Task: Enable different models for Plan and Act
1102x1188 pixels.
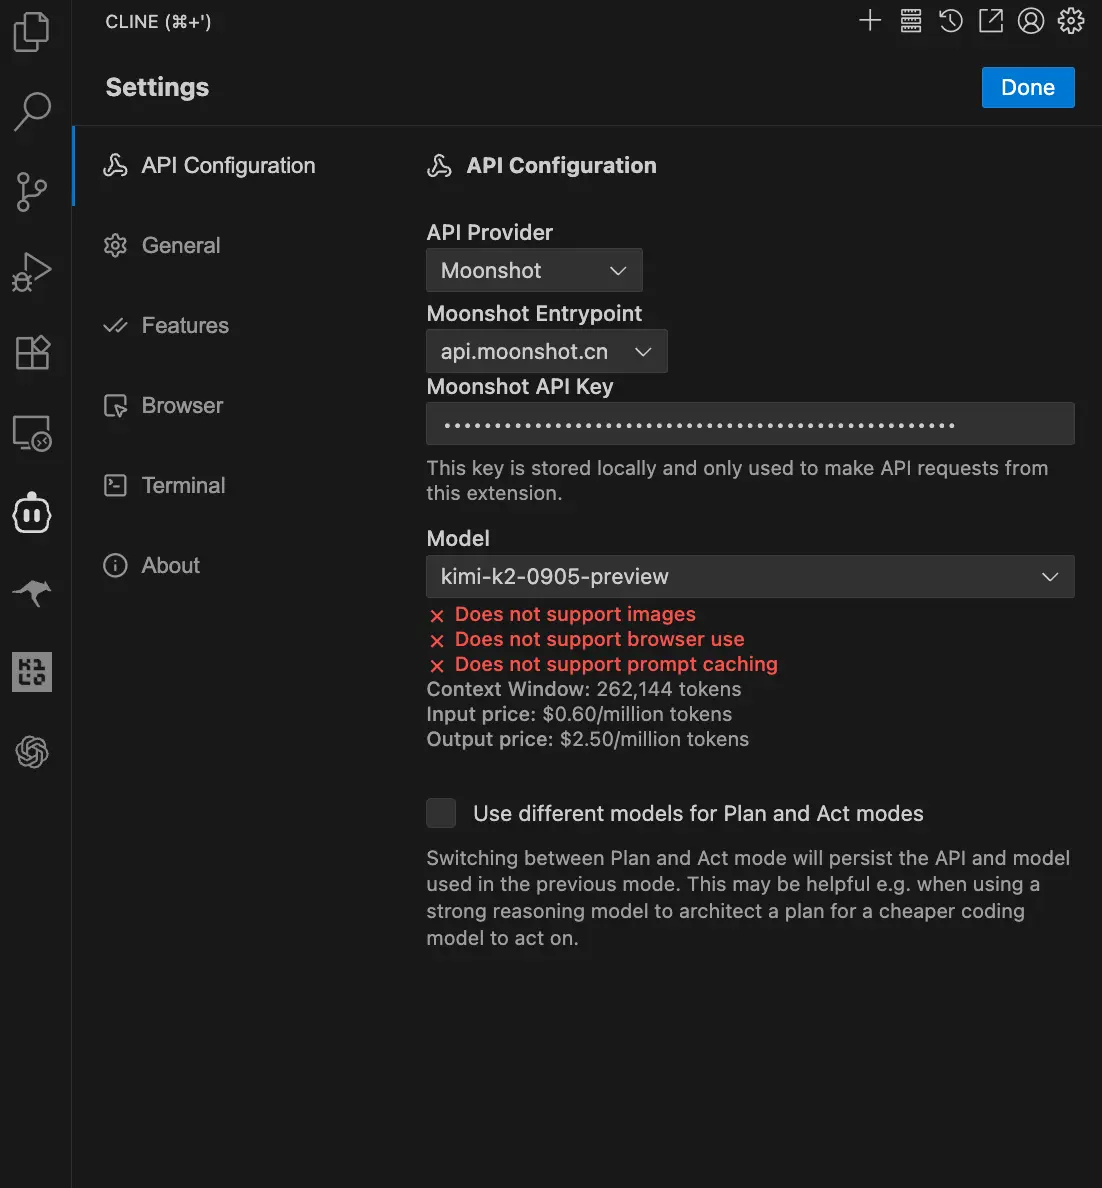Action: point(441,813)
